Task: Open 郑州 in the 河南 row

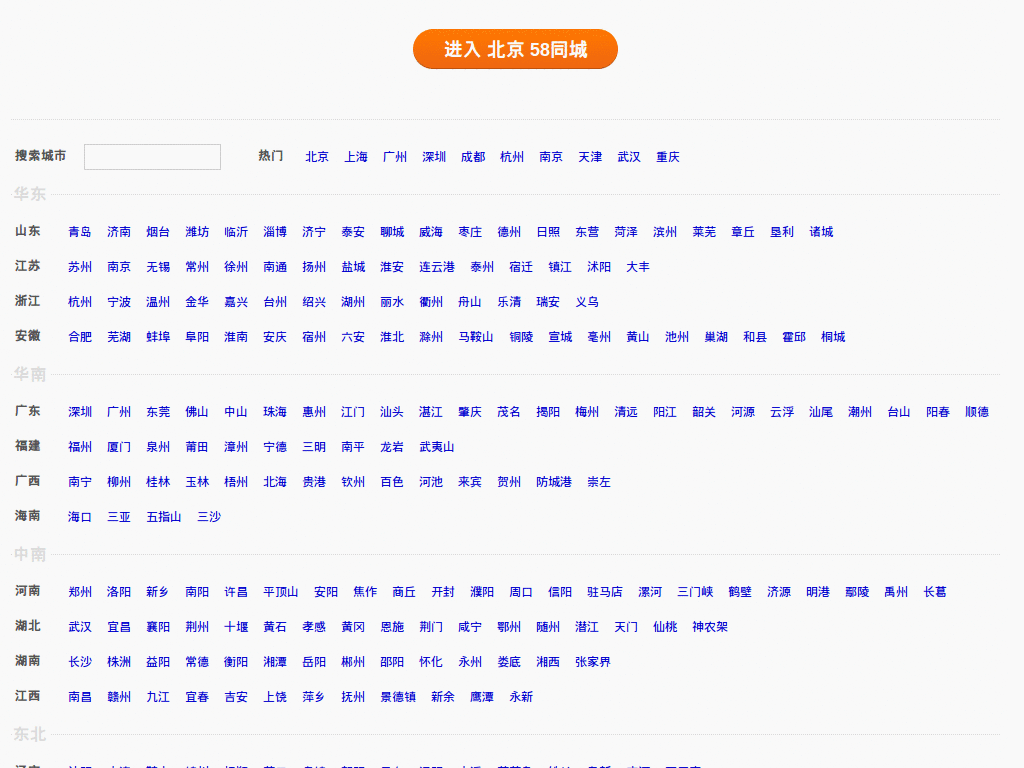Action: [80, 592]
